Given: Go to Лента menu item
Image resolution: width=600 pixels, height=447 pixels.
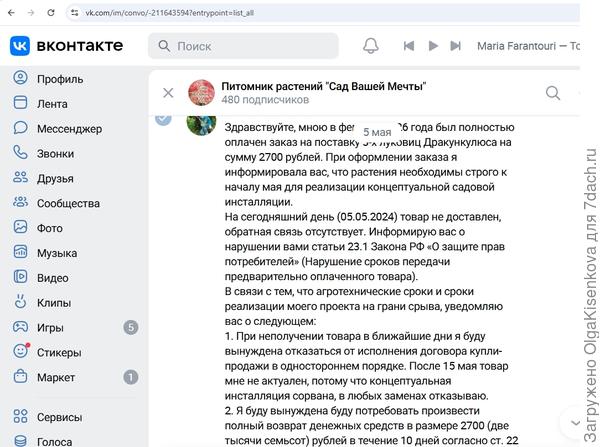Looking at the screenshot, I should coord(52,104).
